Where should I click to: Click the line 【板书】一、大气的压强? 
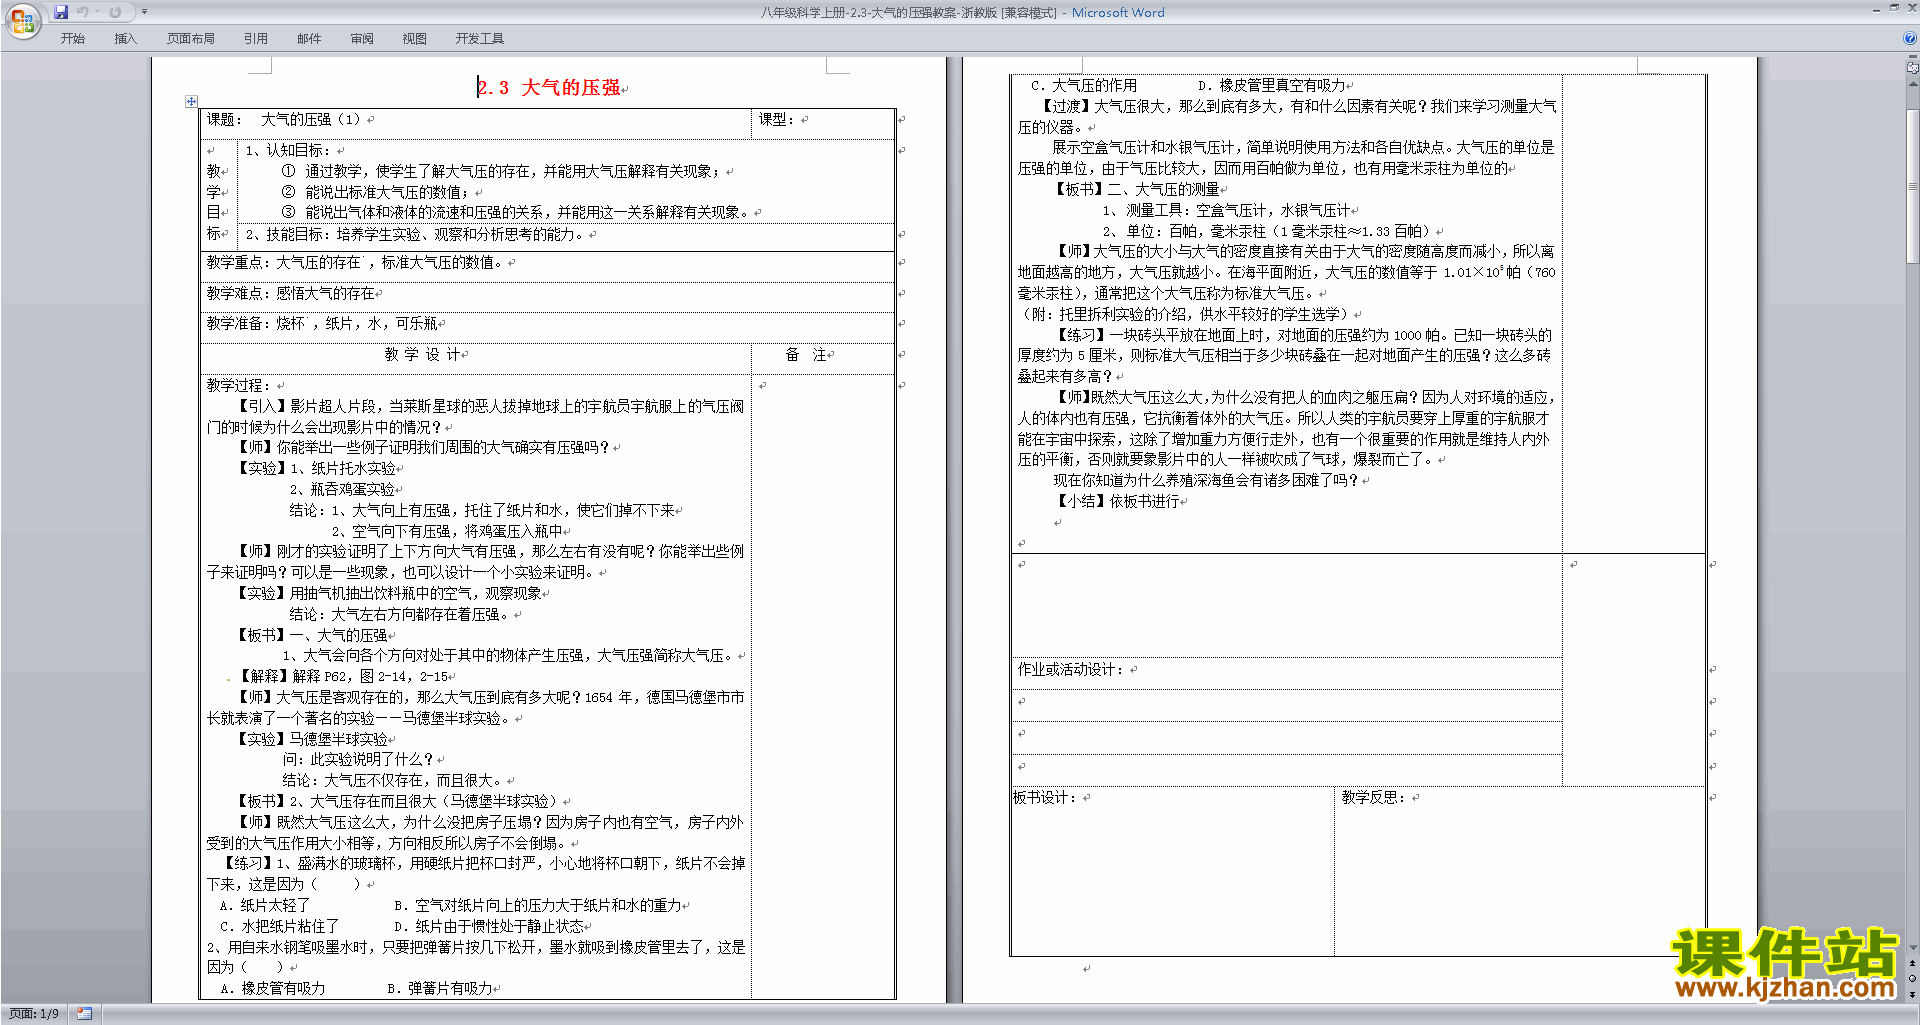[312, 635]
